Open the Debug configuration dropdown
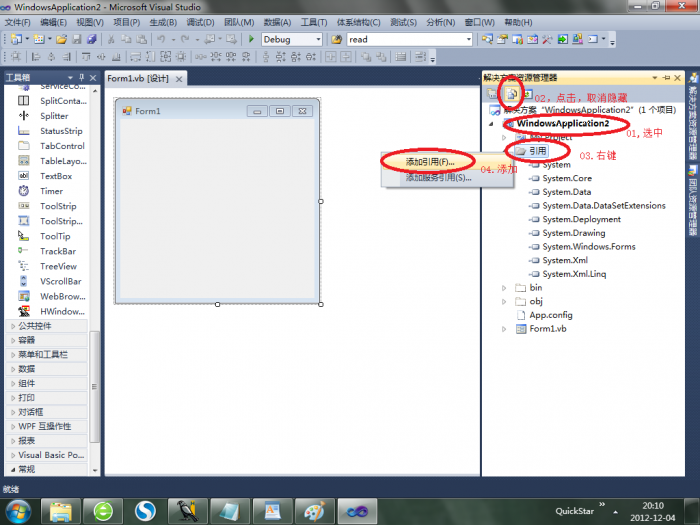 click(x=318, y=39)
